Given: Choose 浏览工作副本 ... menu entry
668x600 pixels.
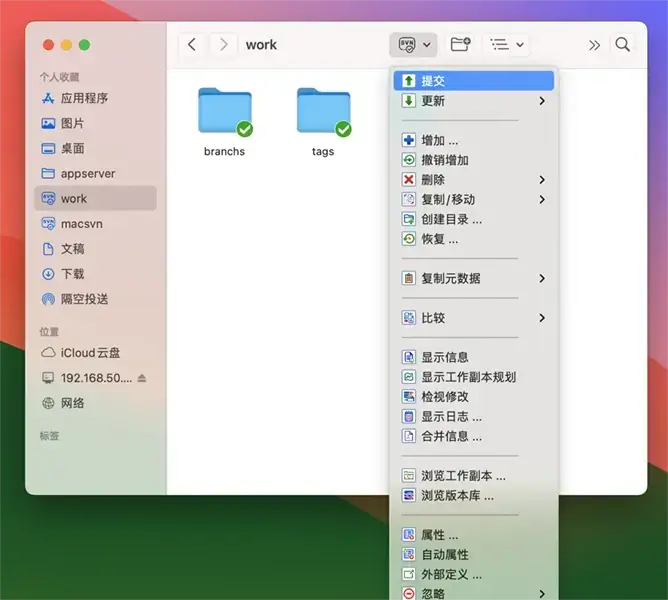Looking at the screenshot, I should tap(474, 476).
